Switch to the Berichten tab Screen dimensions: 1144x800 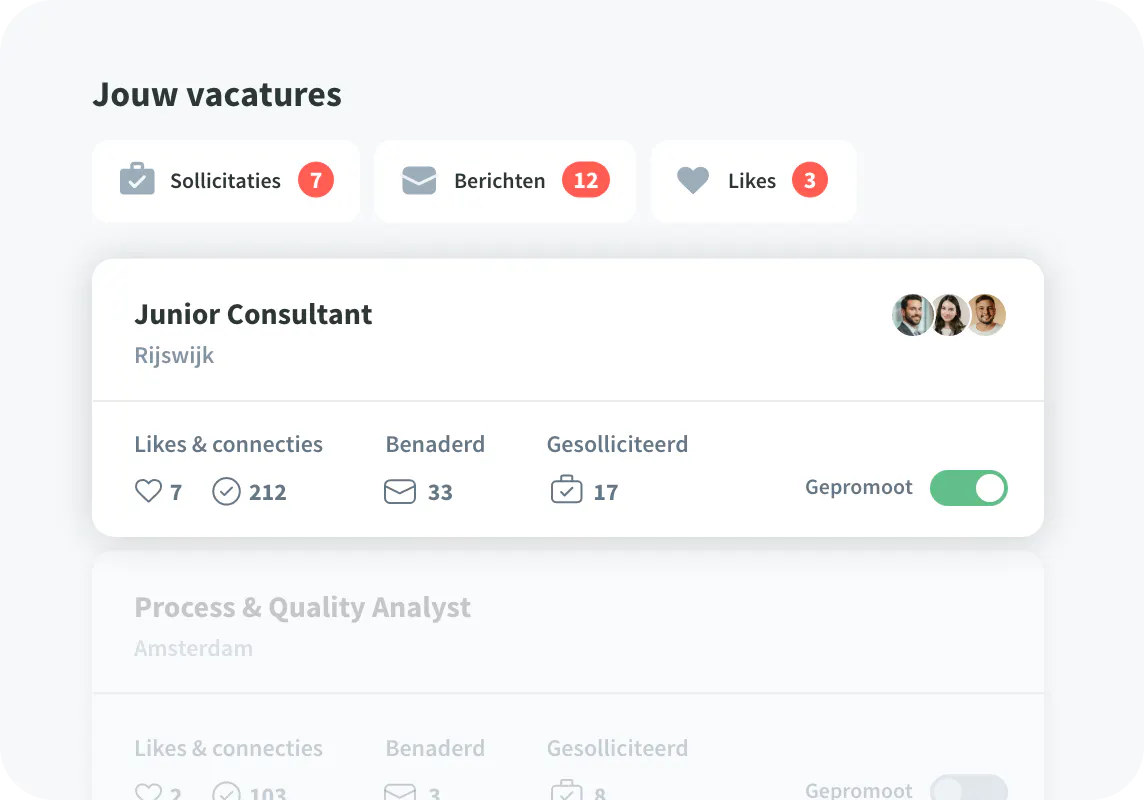500,181
